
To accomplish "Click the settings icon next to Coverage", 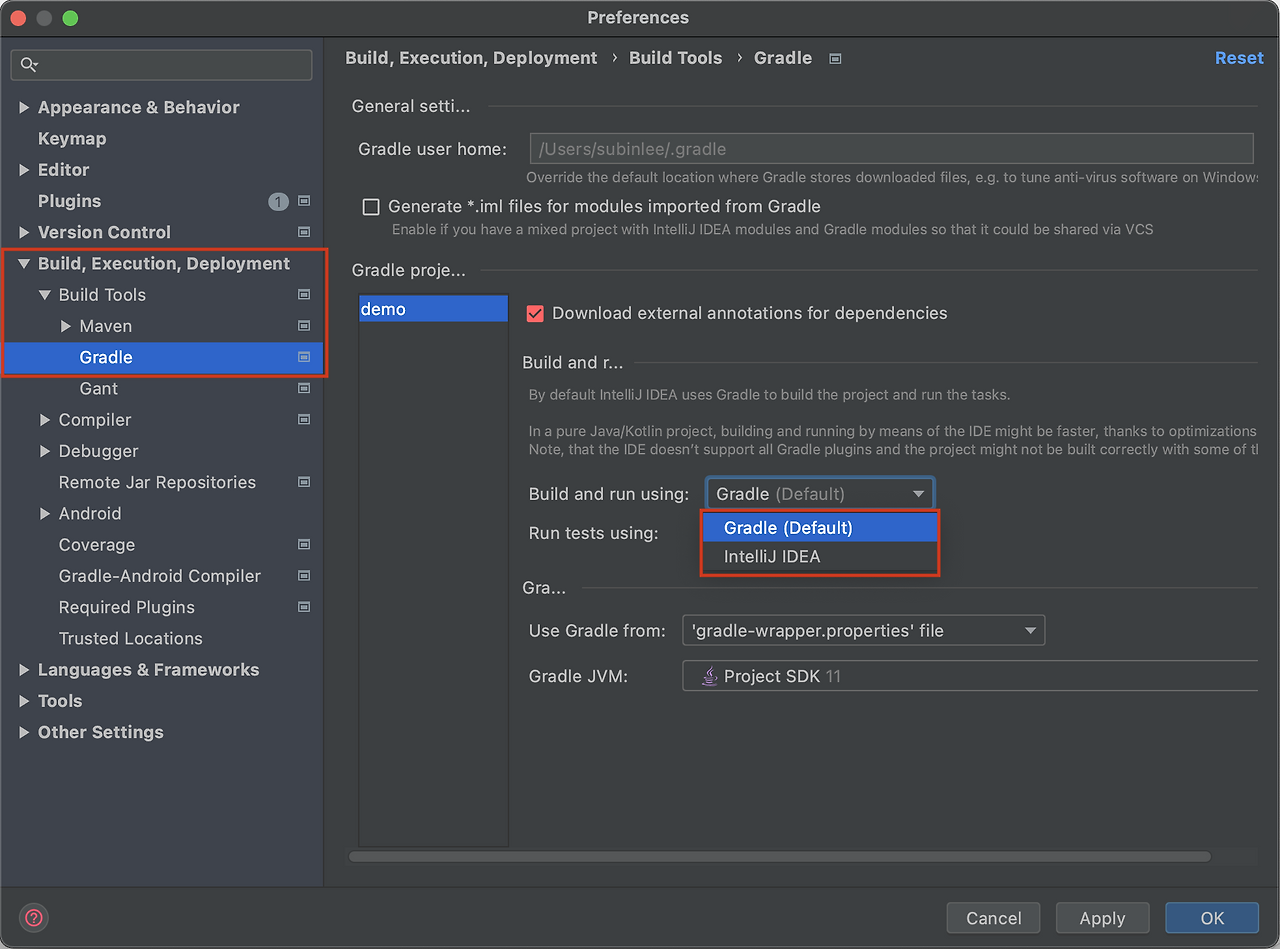I will 303,544.
